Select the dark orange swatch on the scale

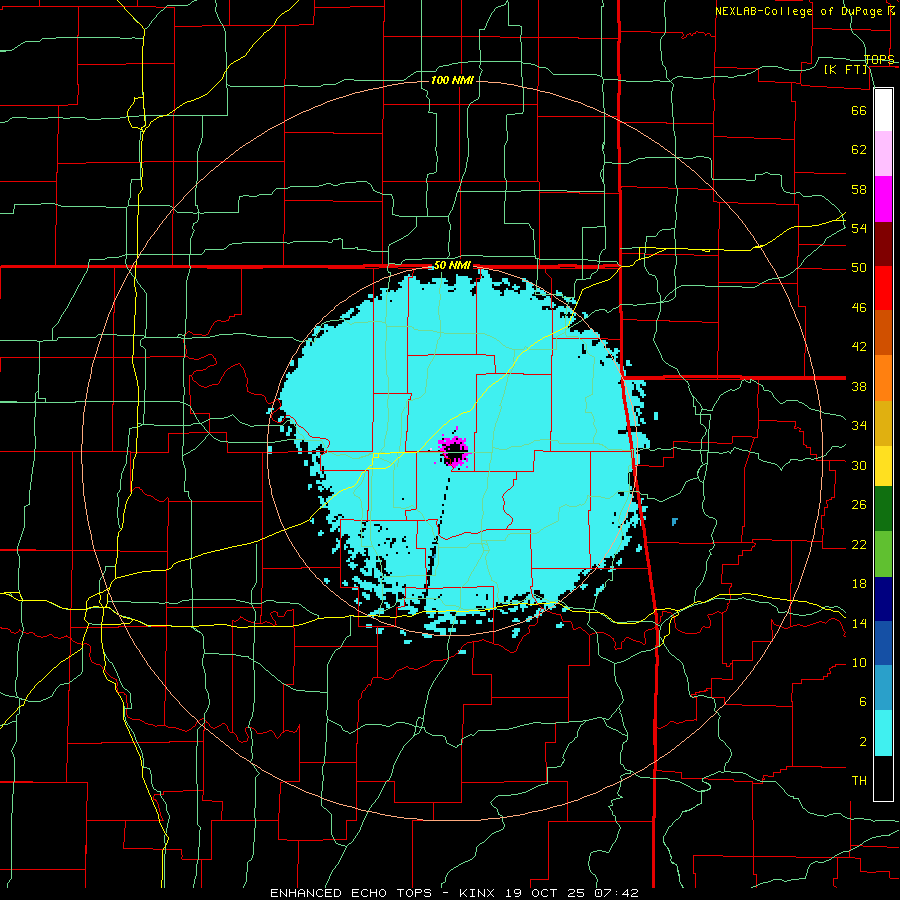coord(883,332)
